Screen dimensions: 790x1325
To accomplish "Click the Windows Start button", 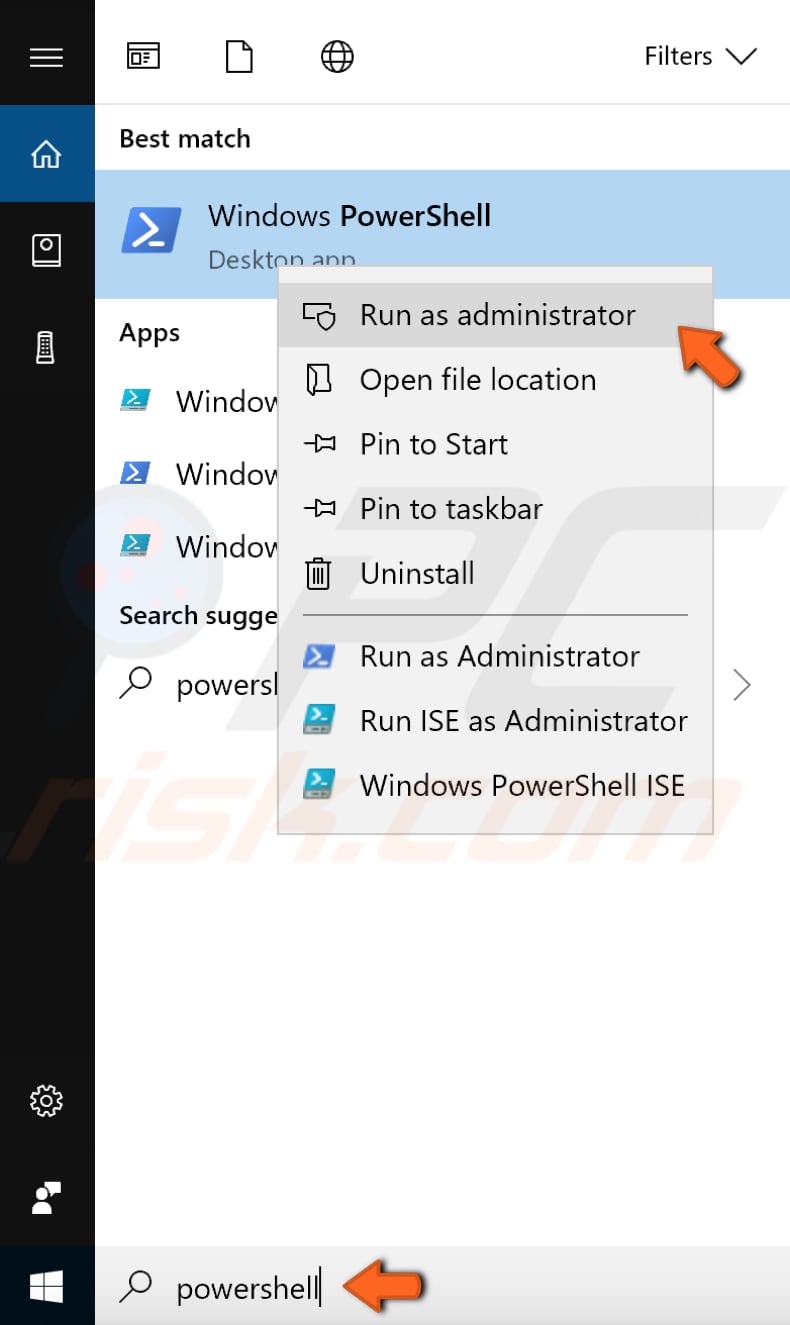I will (x=47, y=1287).
